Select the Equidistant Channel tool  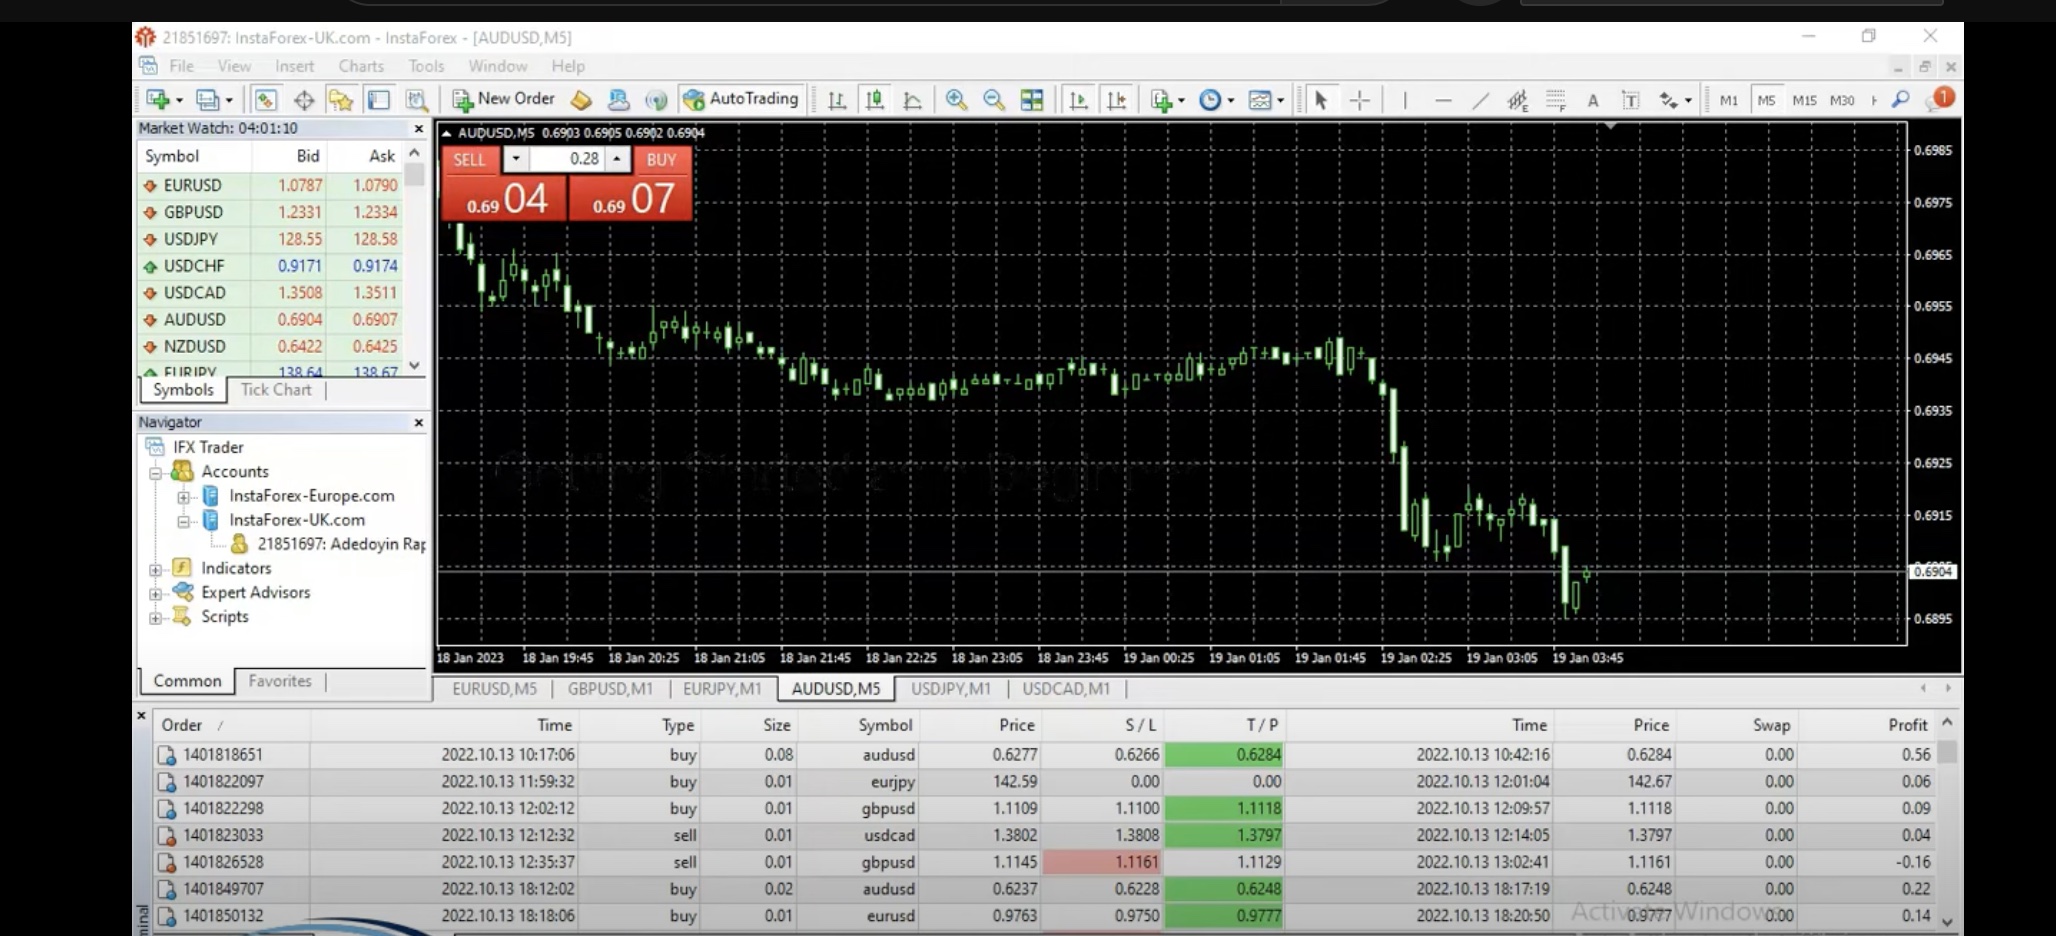click(x=1518, y=100)
